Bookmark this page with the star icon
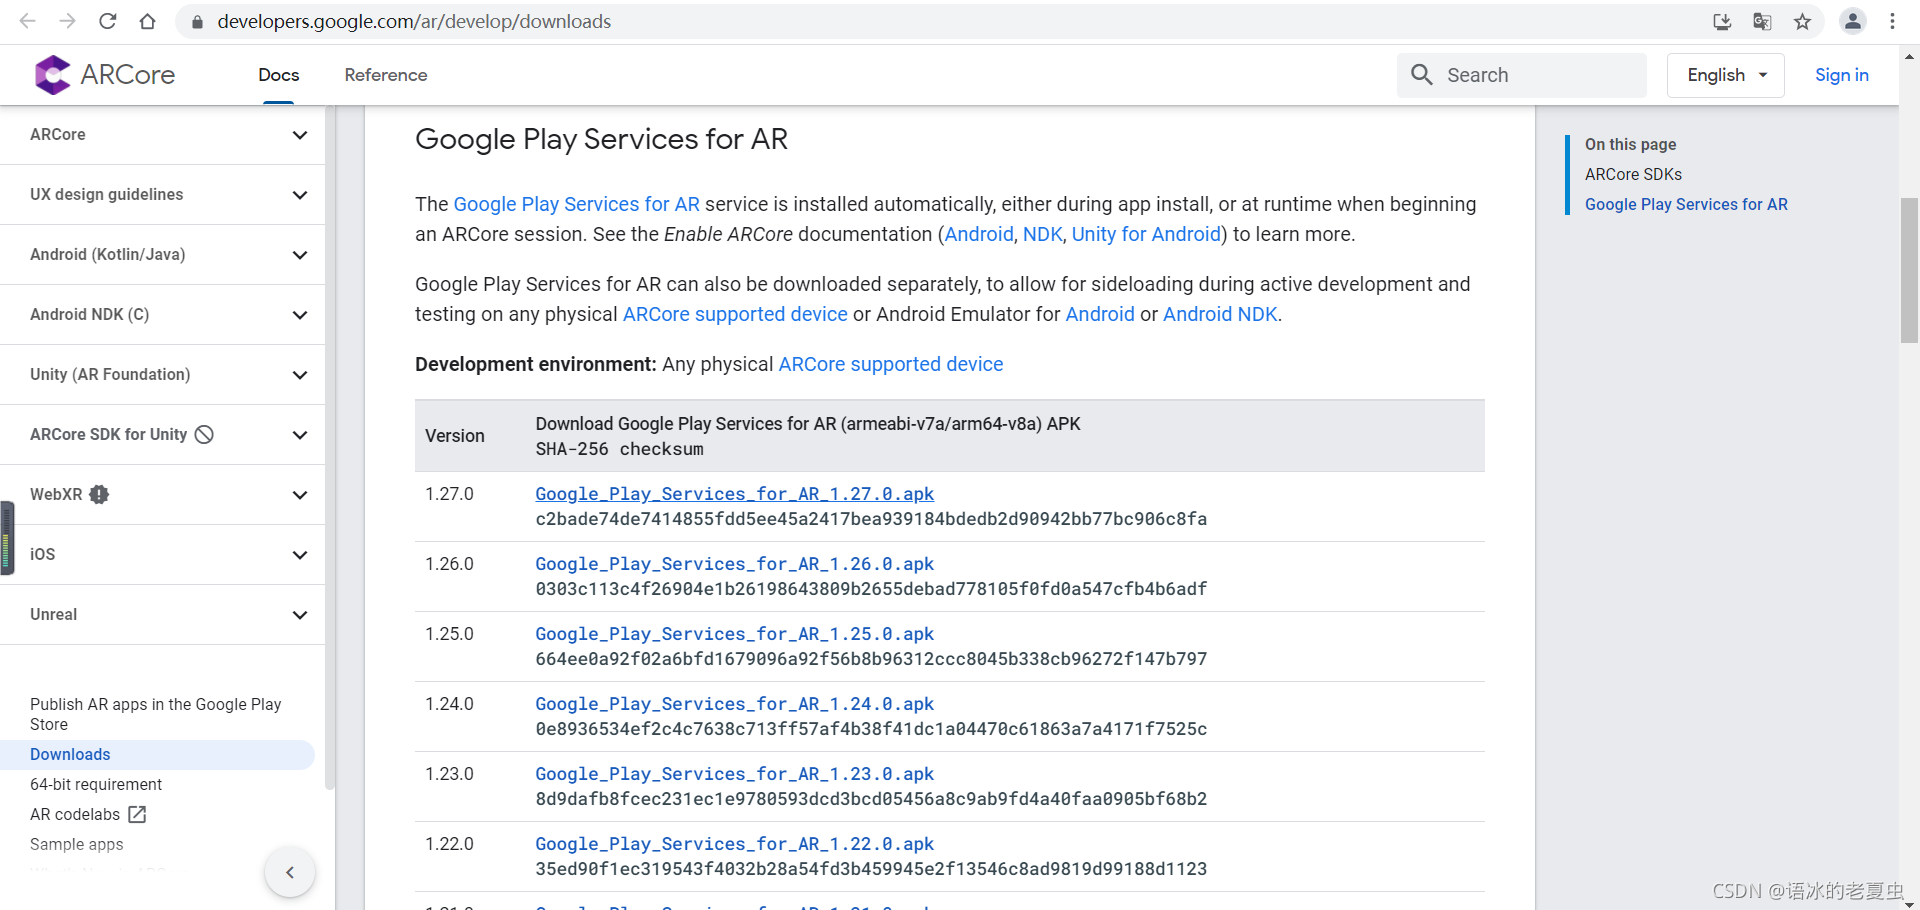Image resolution: width=1920 pixels, height=910 pixels. [1802, 21]
